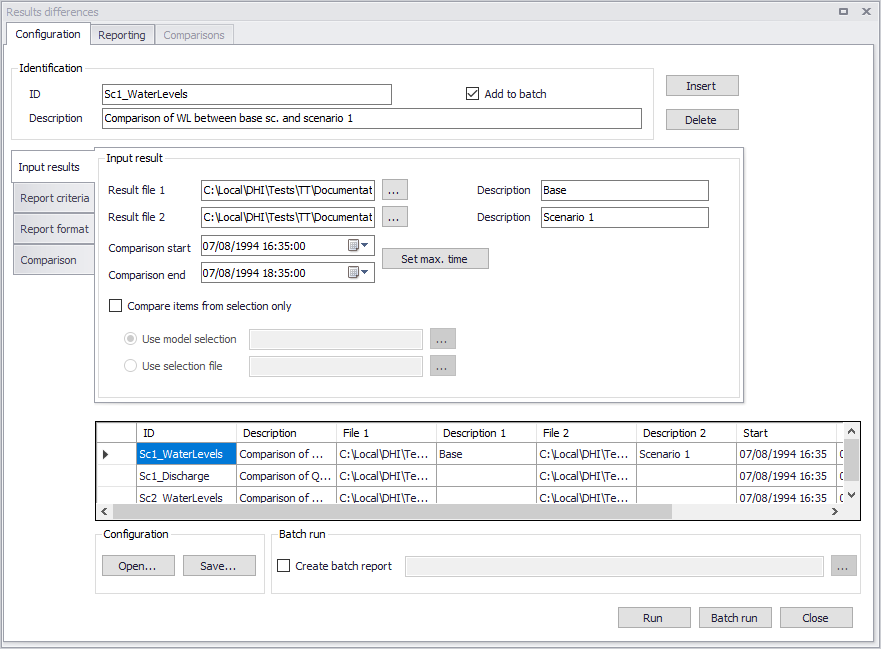Click the 'Comparison of Q...' description cell
Viewport: 881px width, 649px height.
(286, 476)
